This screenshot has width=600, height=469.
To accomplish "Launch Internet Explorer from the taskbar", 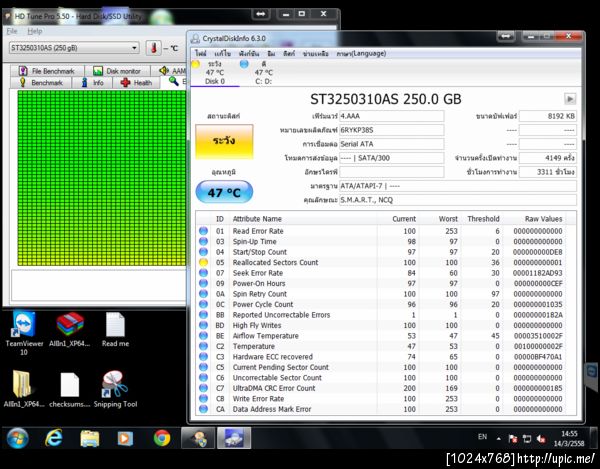I will (x=54, y=438).
